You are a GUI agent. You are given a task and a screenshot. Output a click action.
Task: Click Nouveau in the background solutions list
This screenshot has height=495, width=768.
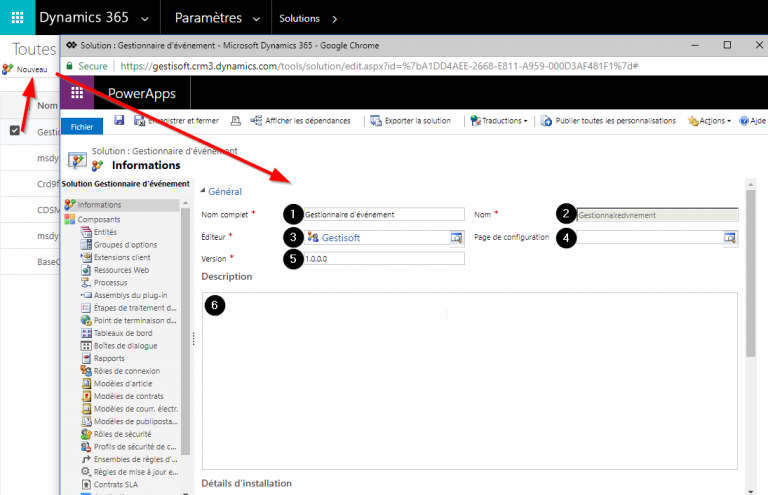click(25, 70)
